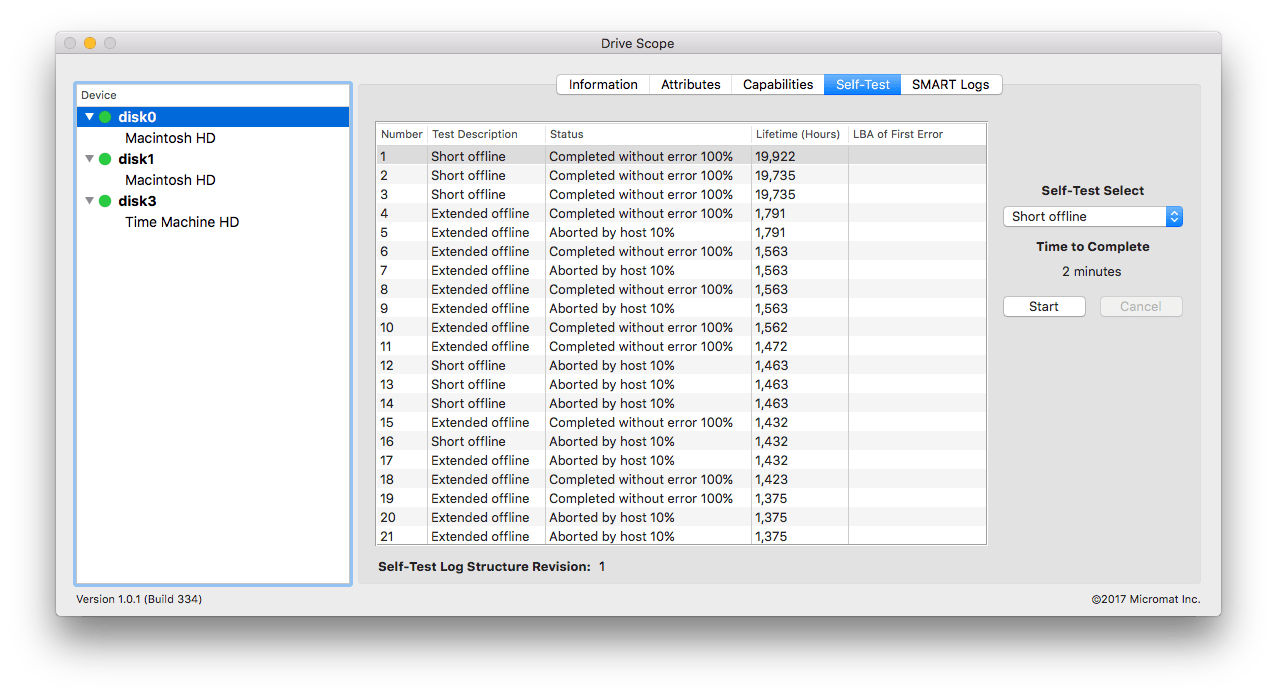Click the green status indicator beside disk3
This screenshot has height=696, width=1277.
(x=105, y=201)
